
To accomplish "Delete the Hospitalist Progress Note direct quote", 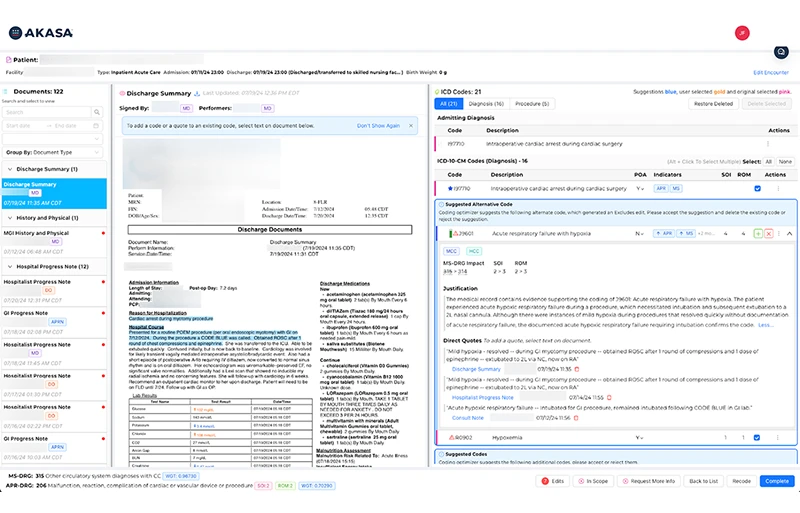I will (609, 397).
